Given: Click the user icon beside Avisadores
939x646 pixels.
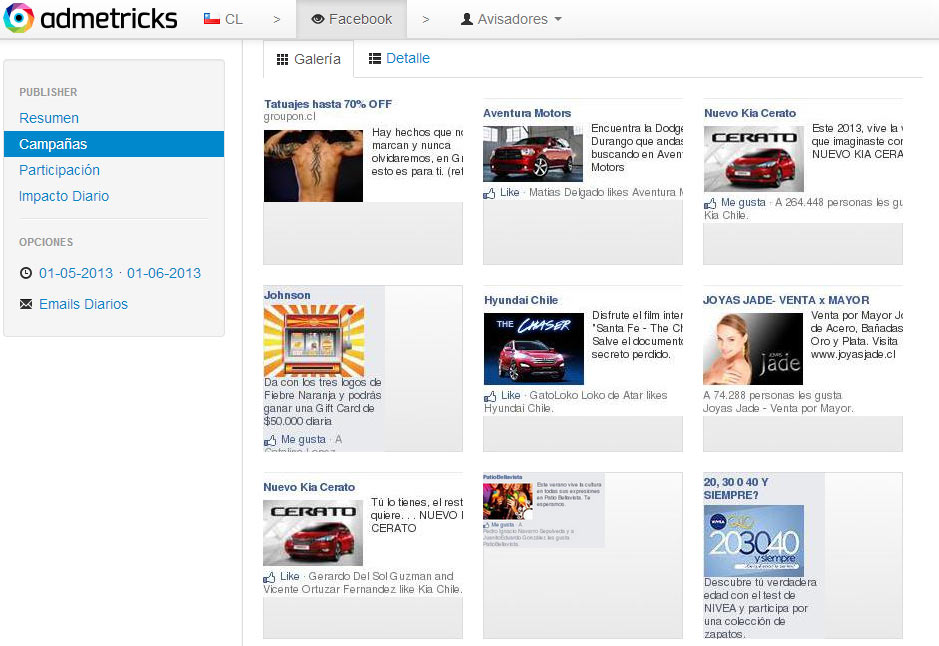Looking at the screenshot, I should 467,19.
